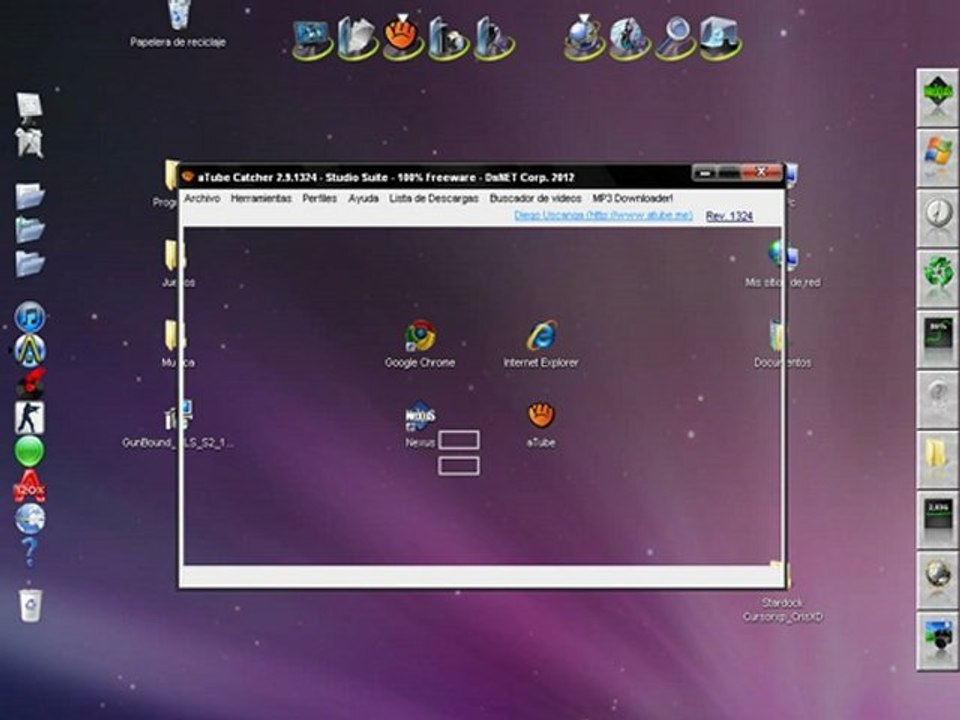Screen dimensions: 960x720
Task: Open the Nexus desktop shortcut
Action: pyautogui.click(x=420, y=423)
